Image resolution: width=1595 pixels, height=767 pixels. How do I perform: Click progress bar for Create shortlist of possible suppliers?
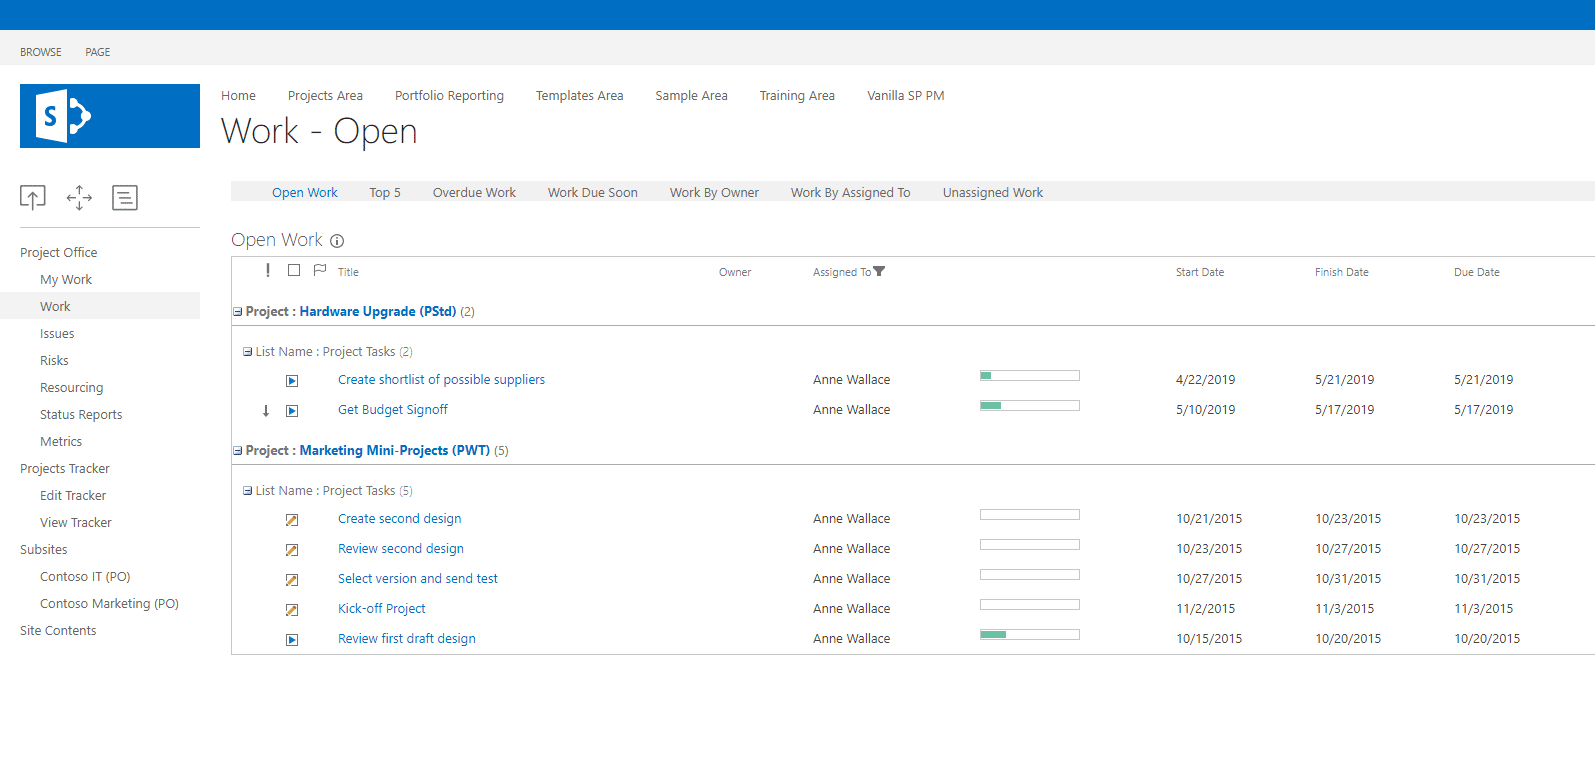(1030, 376)
